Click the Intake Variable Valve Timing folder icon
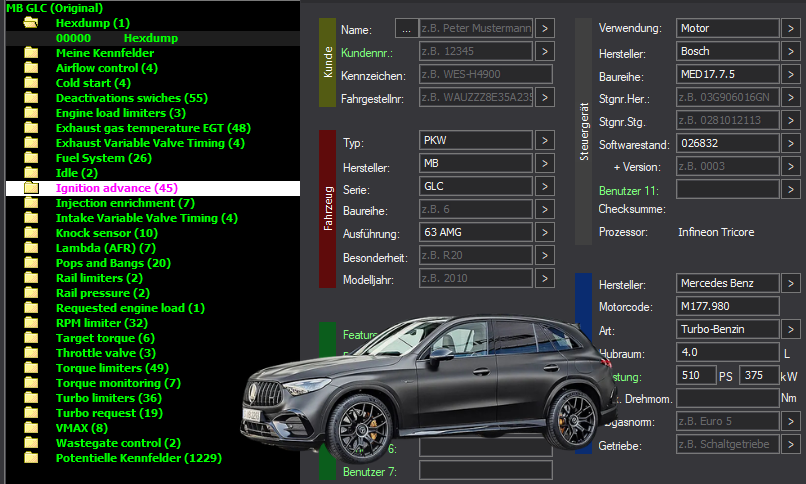806x484 pixels. click(x=31, y=218)
